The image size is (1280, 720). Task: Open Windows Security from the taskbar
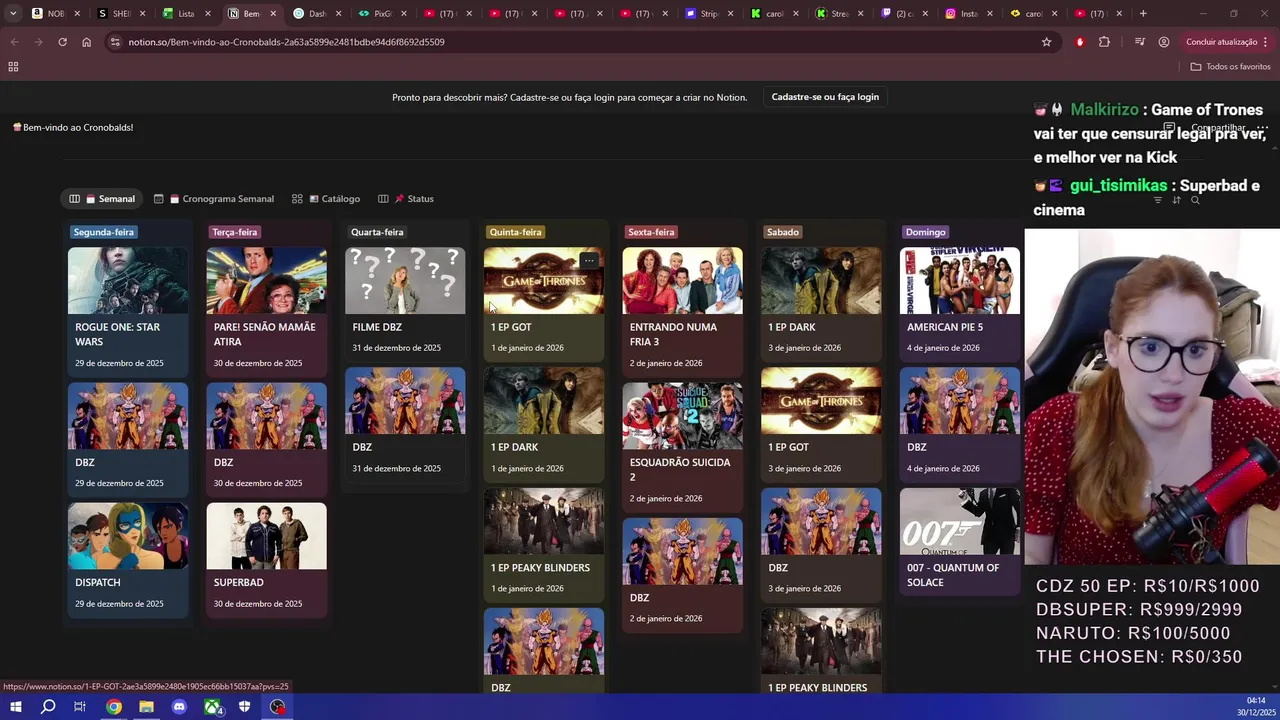coord(244,707)
